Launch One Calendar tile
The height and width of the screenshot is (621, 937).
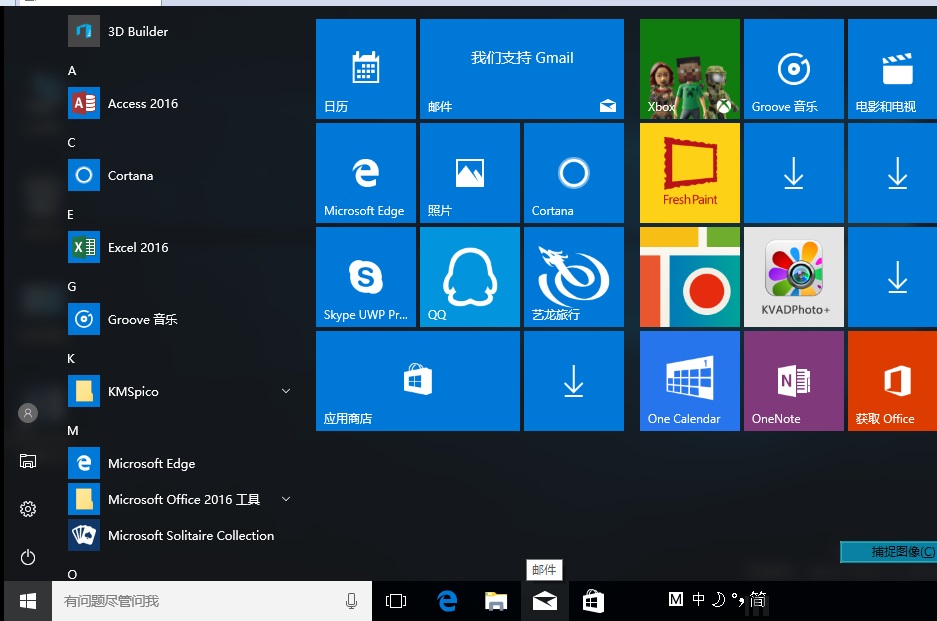pos(689,380)
